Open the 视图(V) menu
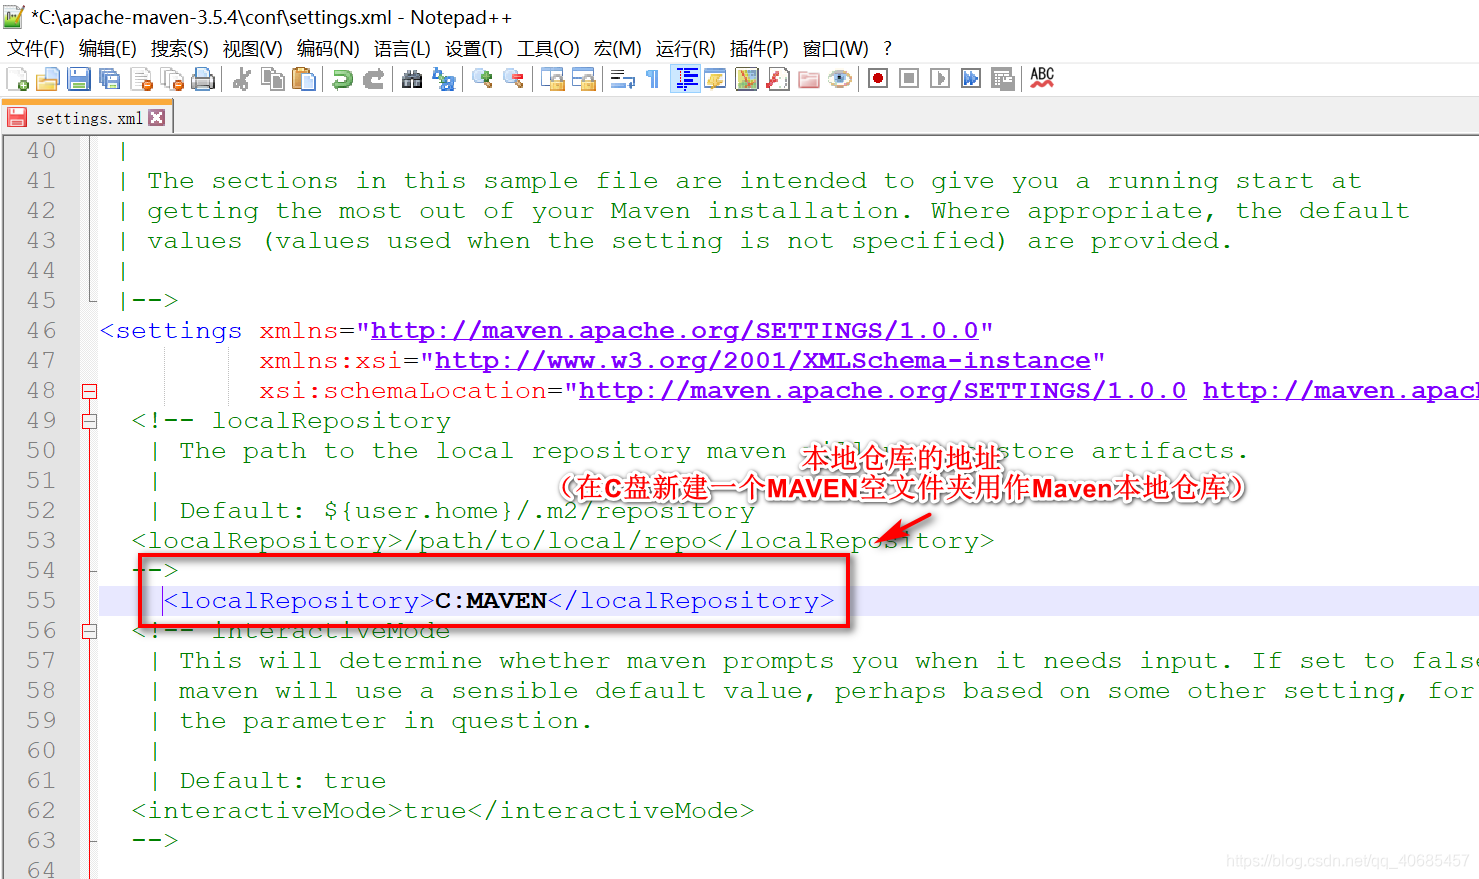This screenshot has height=879, width=1479. [252, 49]
